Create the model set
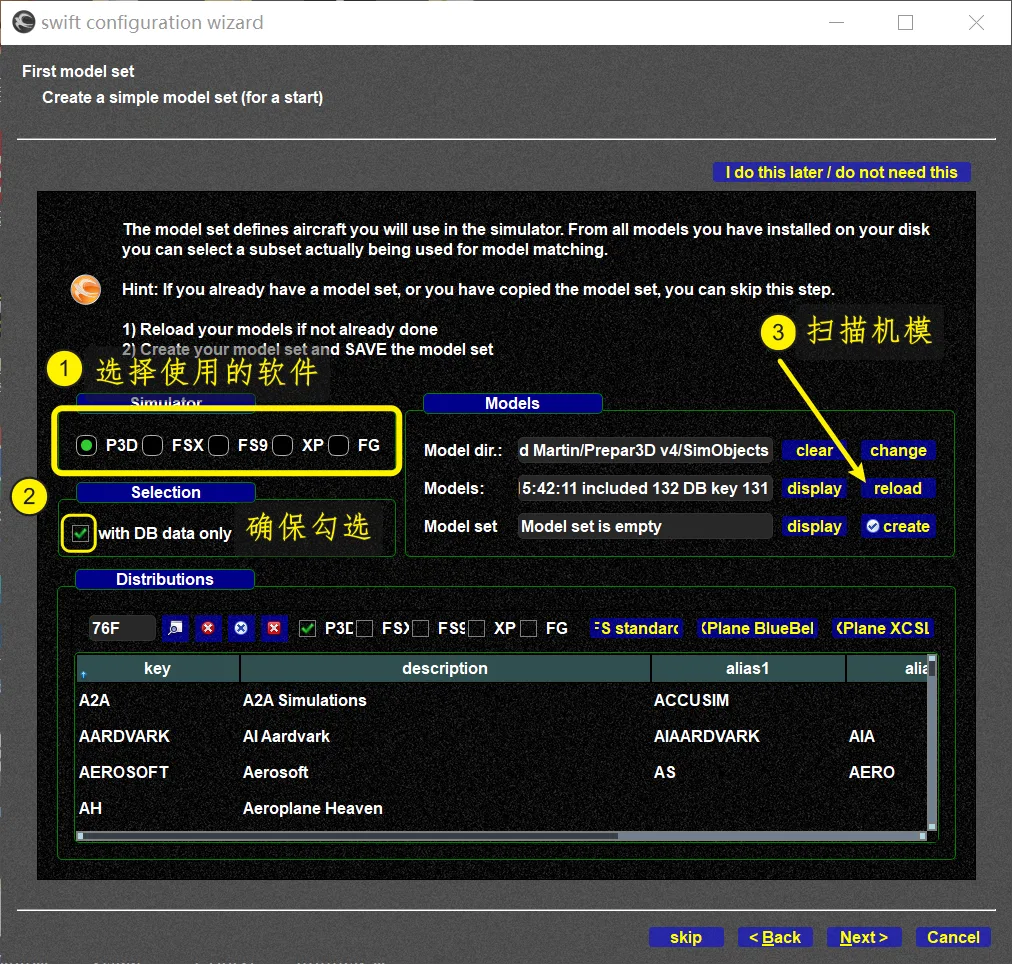This screenshot has height=964, width=1012. [x=898, y=527]
